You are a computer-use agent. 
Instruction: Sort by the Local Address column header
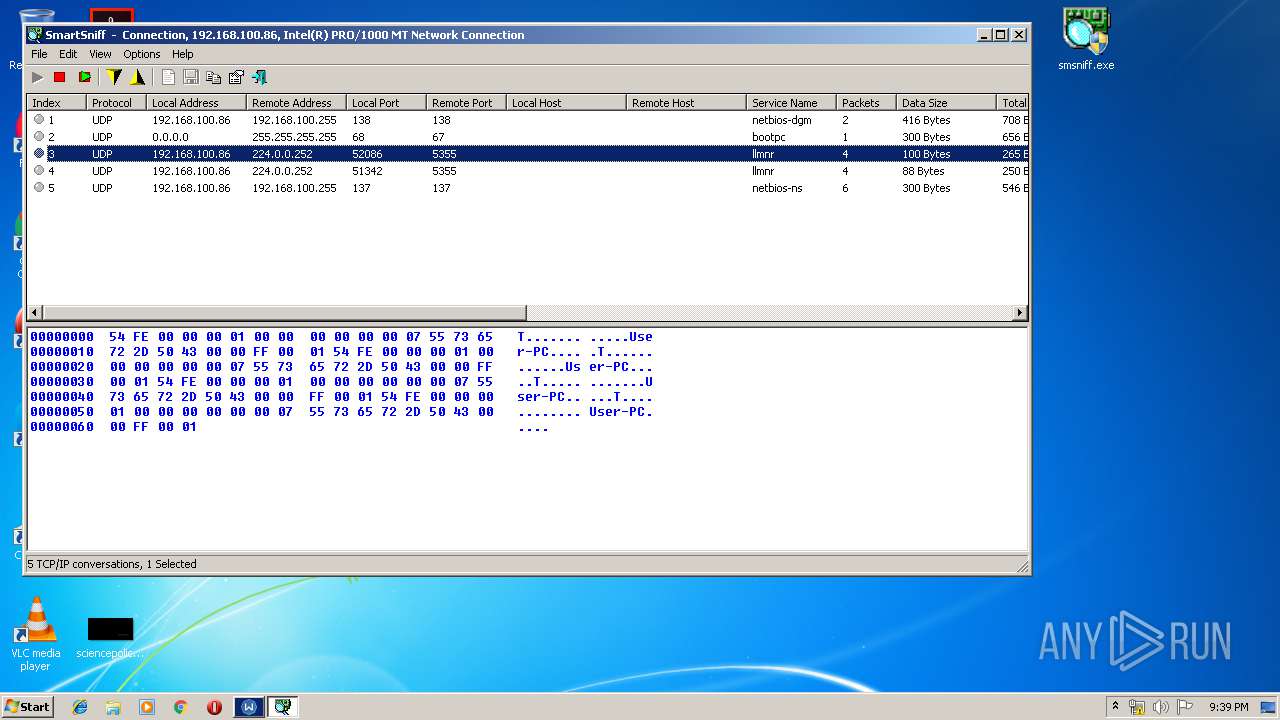point(196,103)
